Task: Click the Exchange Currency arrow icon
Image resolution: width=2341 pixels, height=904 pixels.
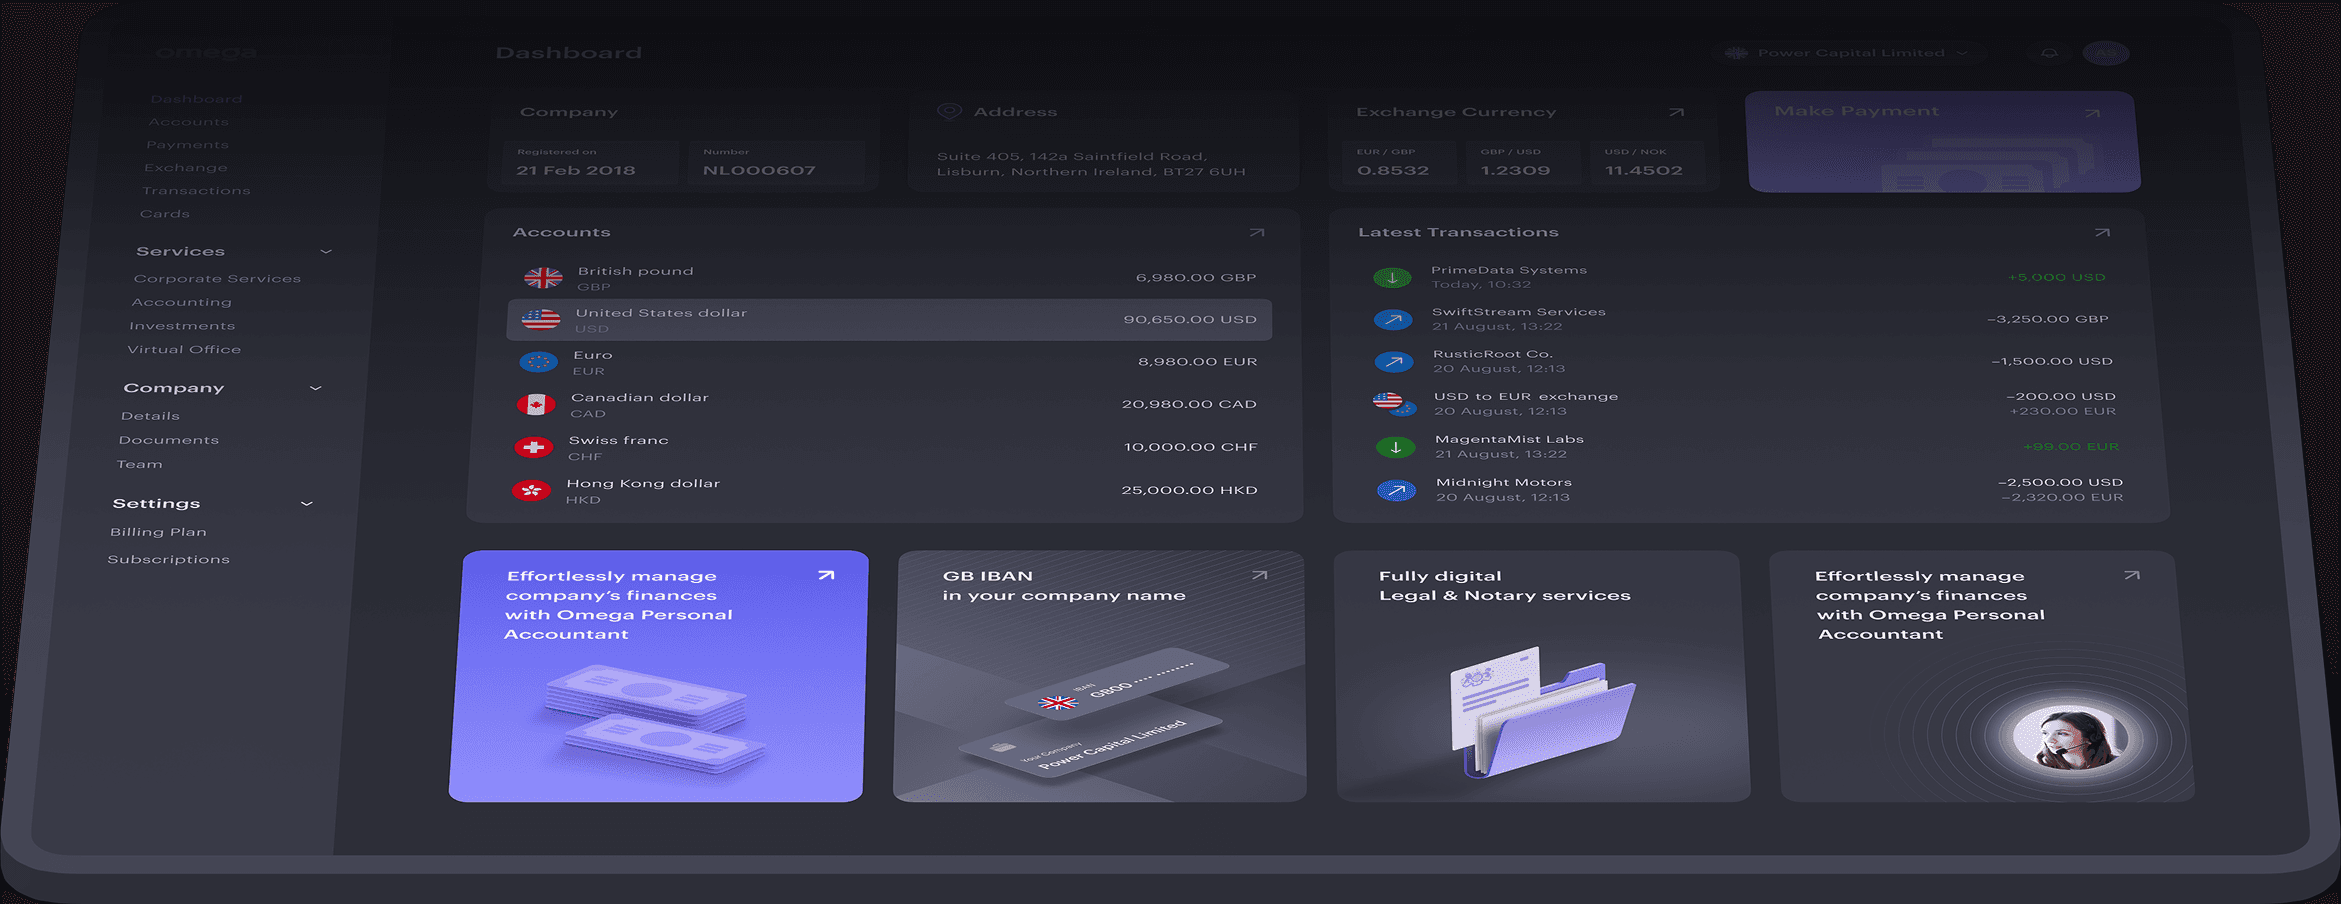Action: click(1677, 112)
